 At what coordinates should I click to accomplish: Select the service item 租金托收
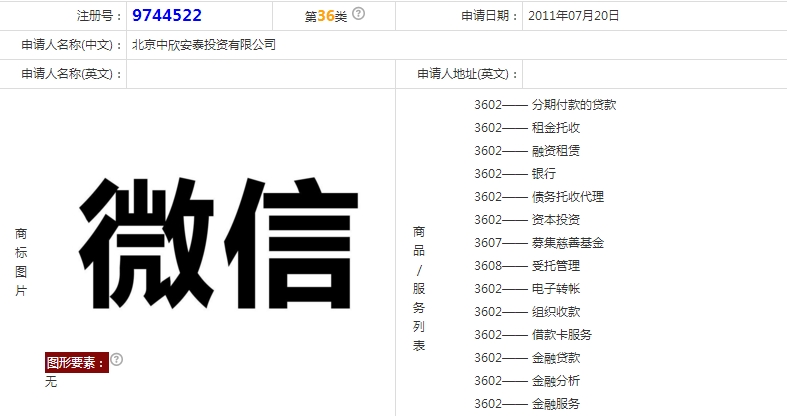pyautogui.click(x=556, y=127)
